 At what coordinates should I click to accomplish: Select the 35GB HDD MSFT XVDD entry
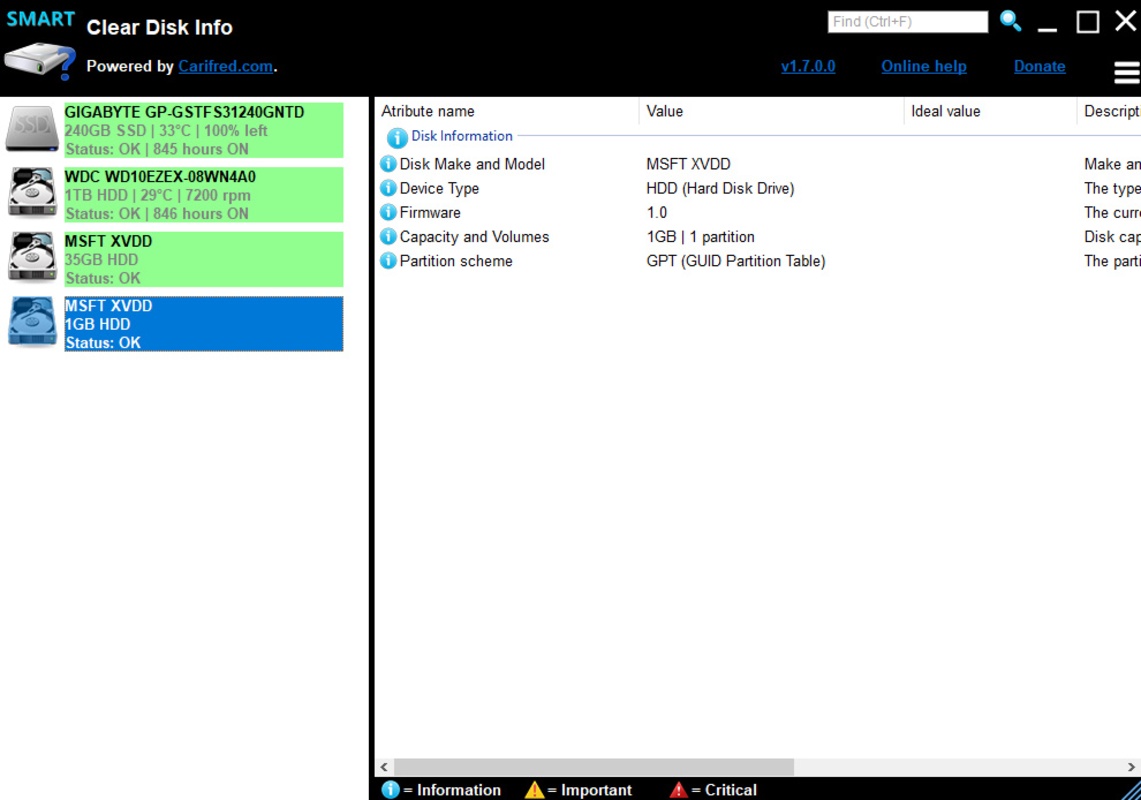pos(203,259)
